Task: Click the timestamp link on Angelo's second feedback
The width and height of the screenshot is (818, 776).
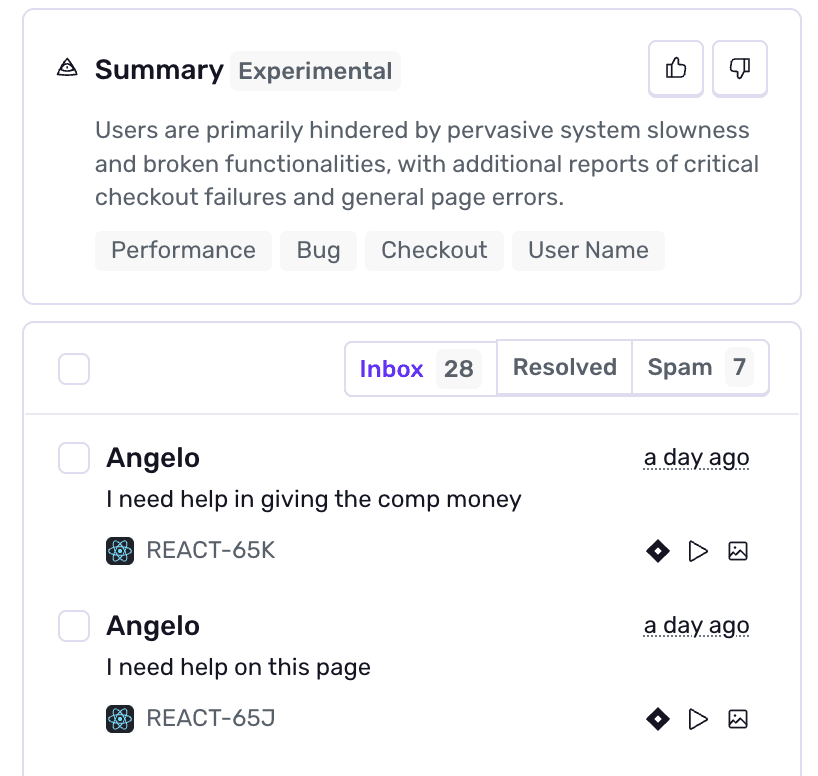Action: tap(696, 625)
